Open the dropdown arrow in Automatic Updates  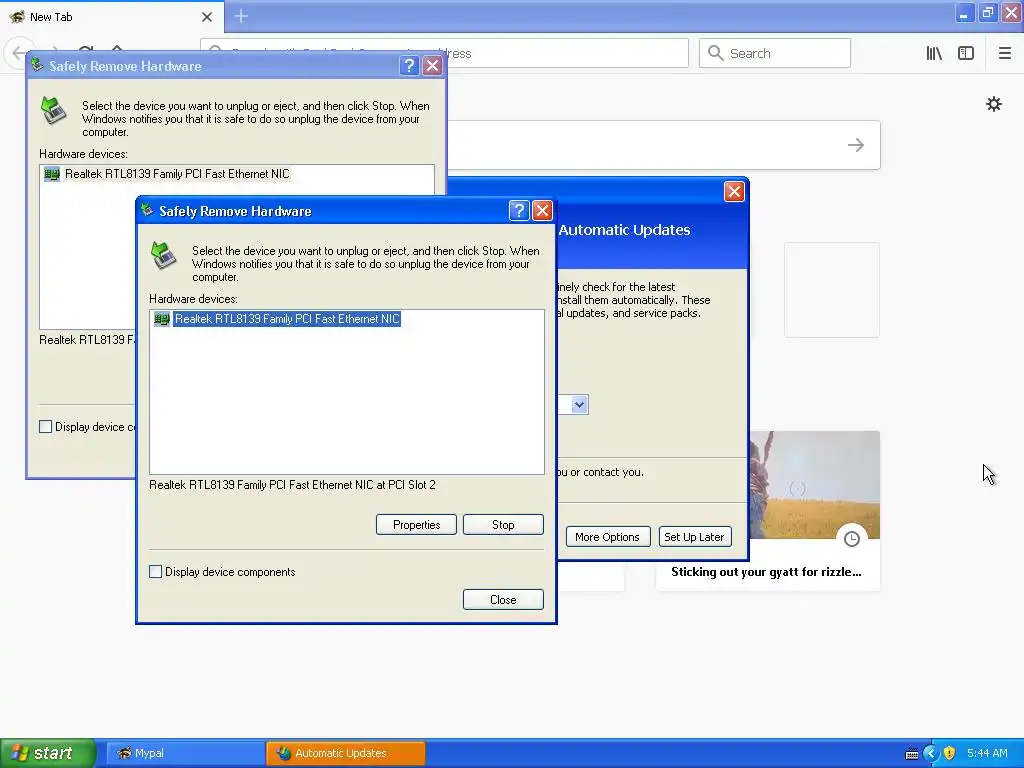[579, 405]
